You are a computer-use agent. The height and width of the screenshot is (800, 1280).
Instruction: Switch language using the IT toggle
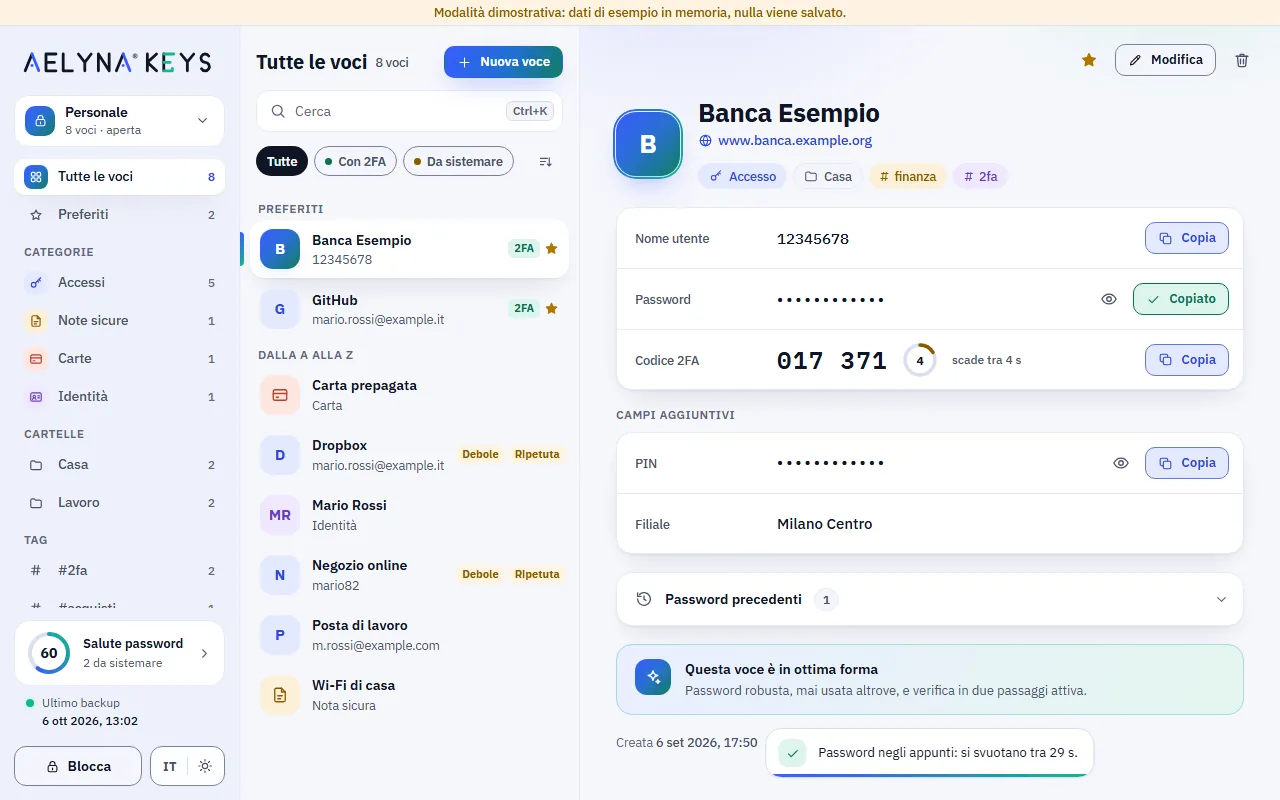tap(170, 766)
